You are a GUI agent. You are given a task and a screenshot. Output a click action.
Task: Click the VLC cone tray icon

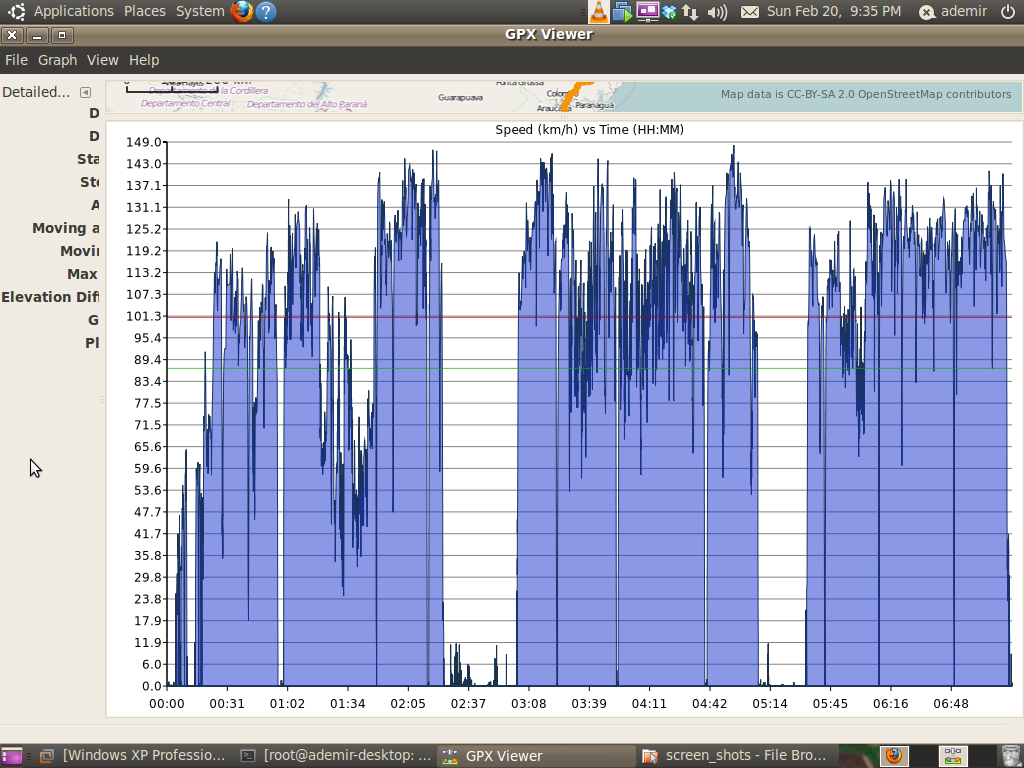pyautogui.click(x=598, y=12)
